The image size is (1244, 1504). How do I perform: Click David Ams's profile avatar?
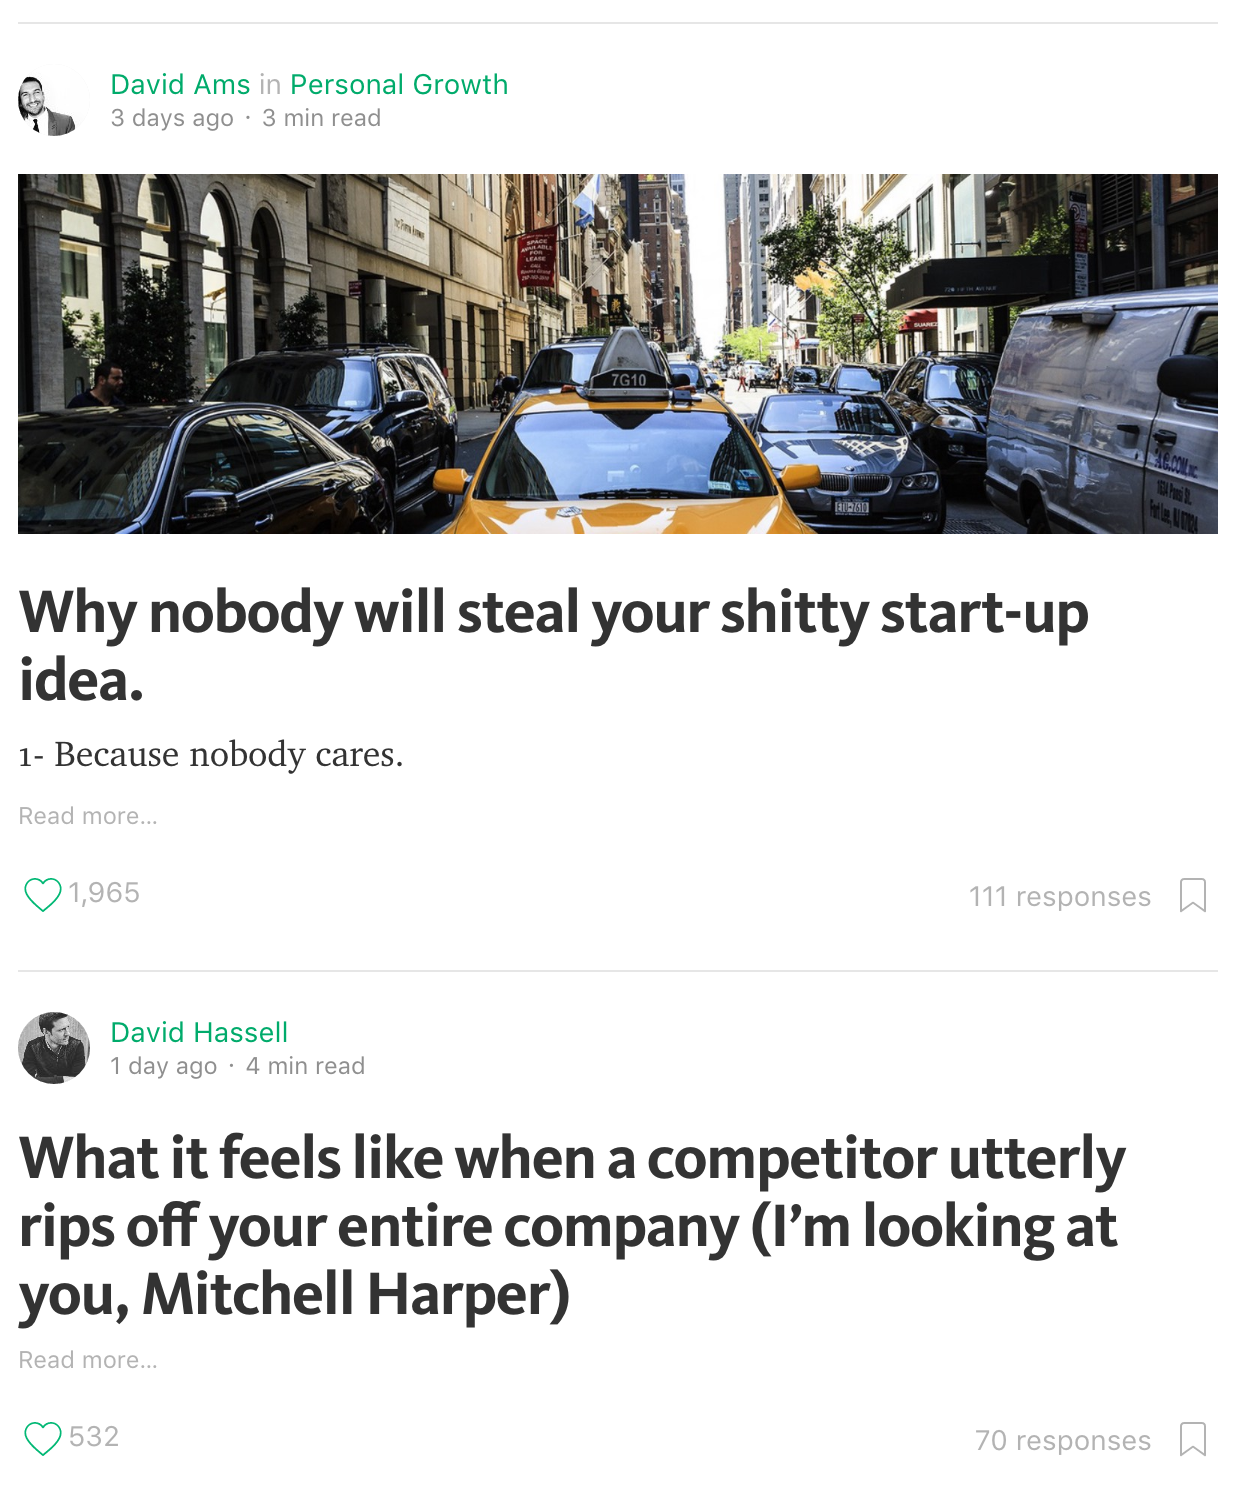click(x=52, y=101)
